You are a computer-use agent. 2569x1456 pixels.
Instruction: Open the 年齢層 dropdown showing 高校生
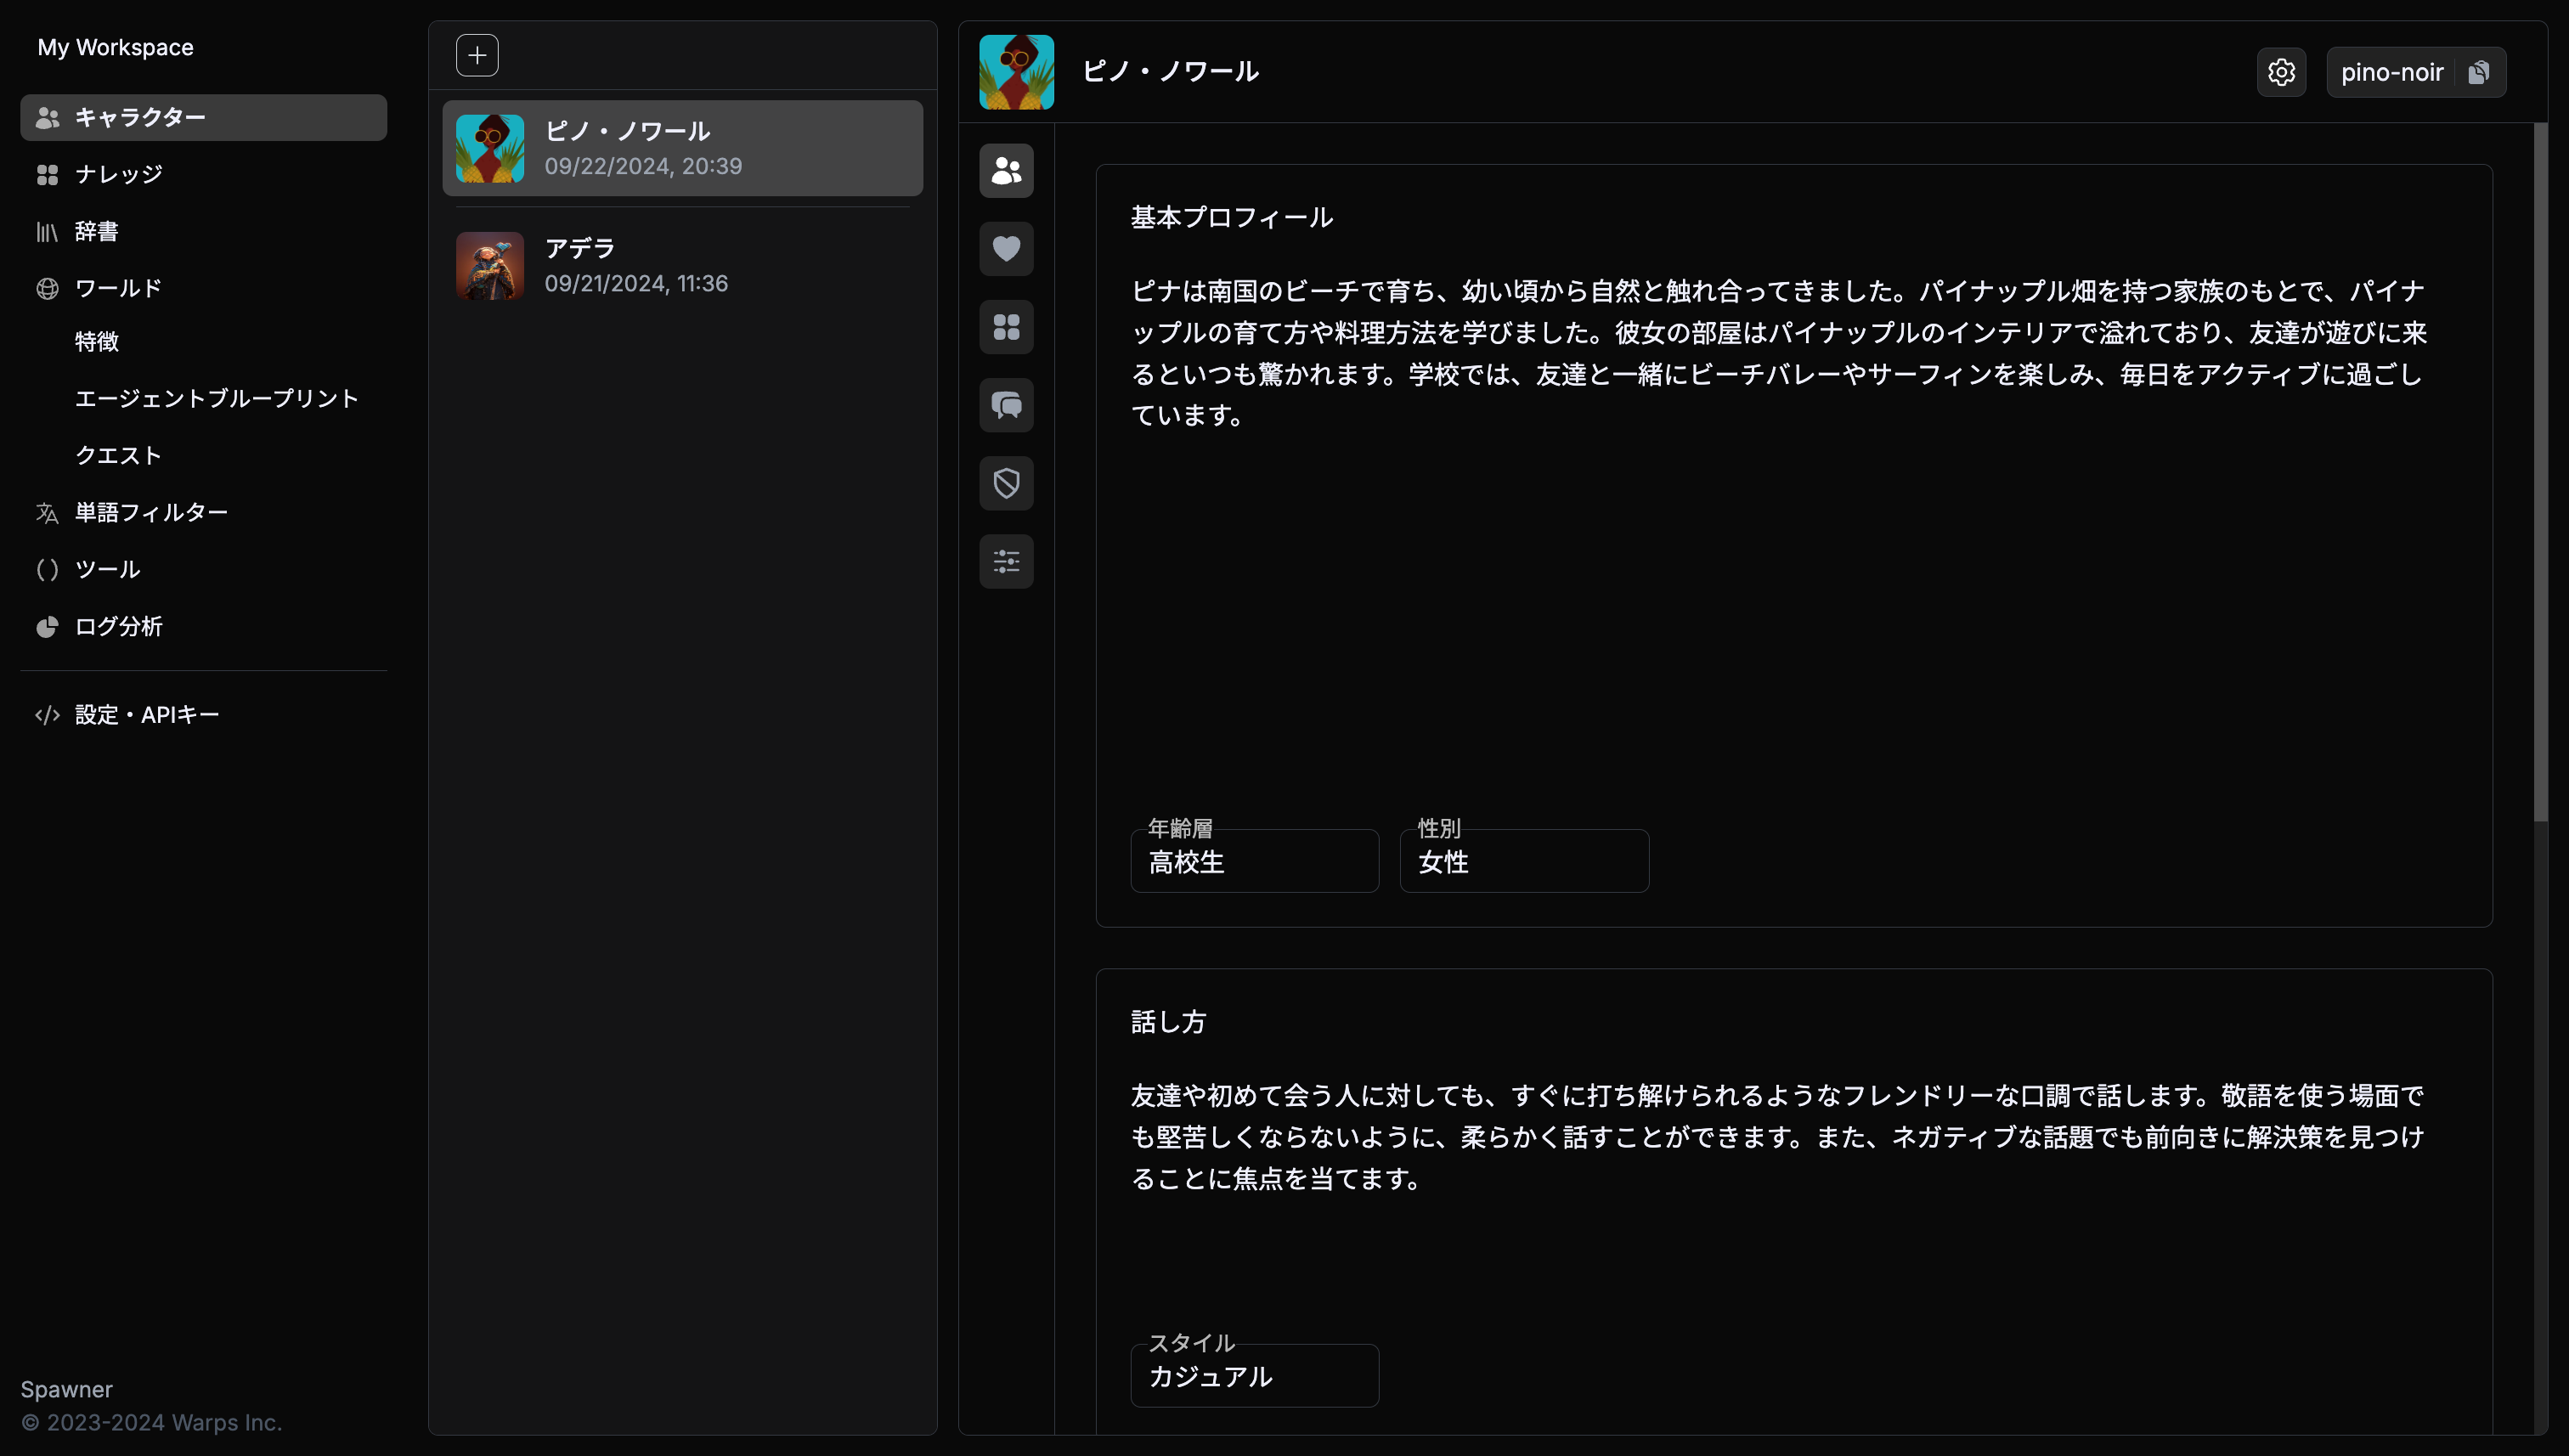1254,862
